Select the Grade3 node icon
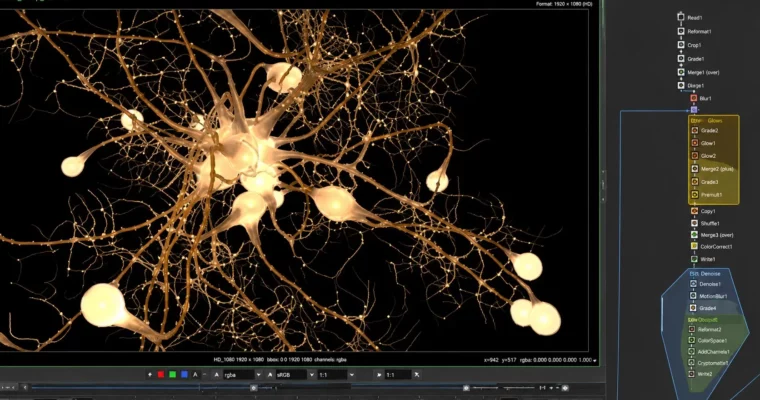Screen dimensions: 760x400 click(695, 182)
